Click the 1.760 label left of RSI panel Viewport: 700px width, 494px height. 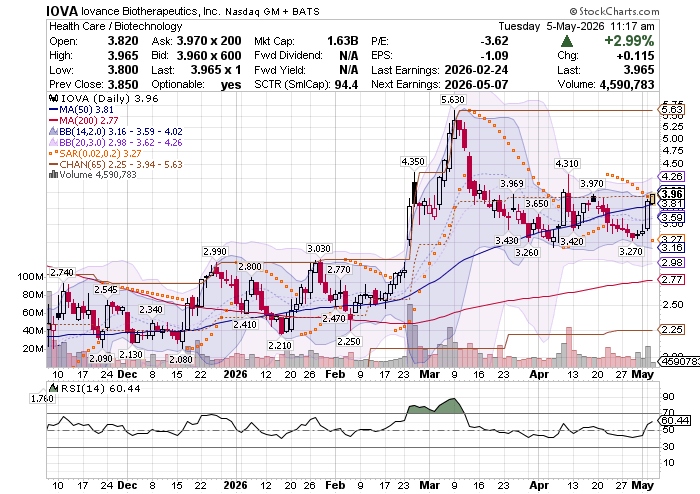[42, 399]
